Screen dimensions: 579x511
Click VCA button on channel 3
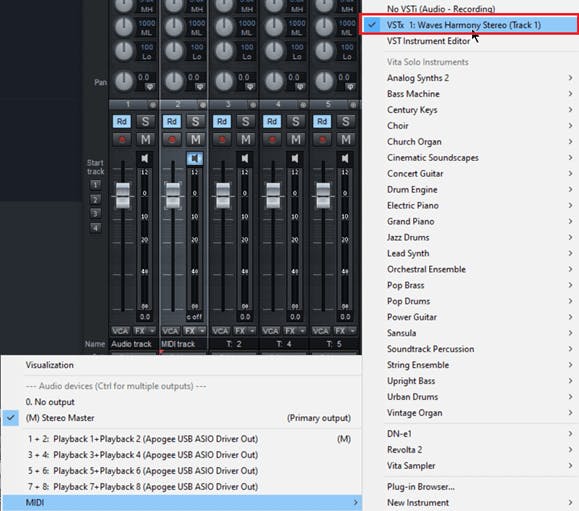click(220, 331)
